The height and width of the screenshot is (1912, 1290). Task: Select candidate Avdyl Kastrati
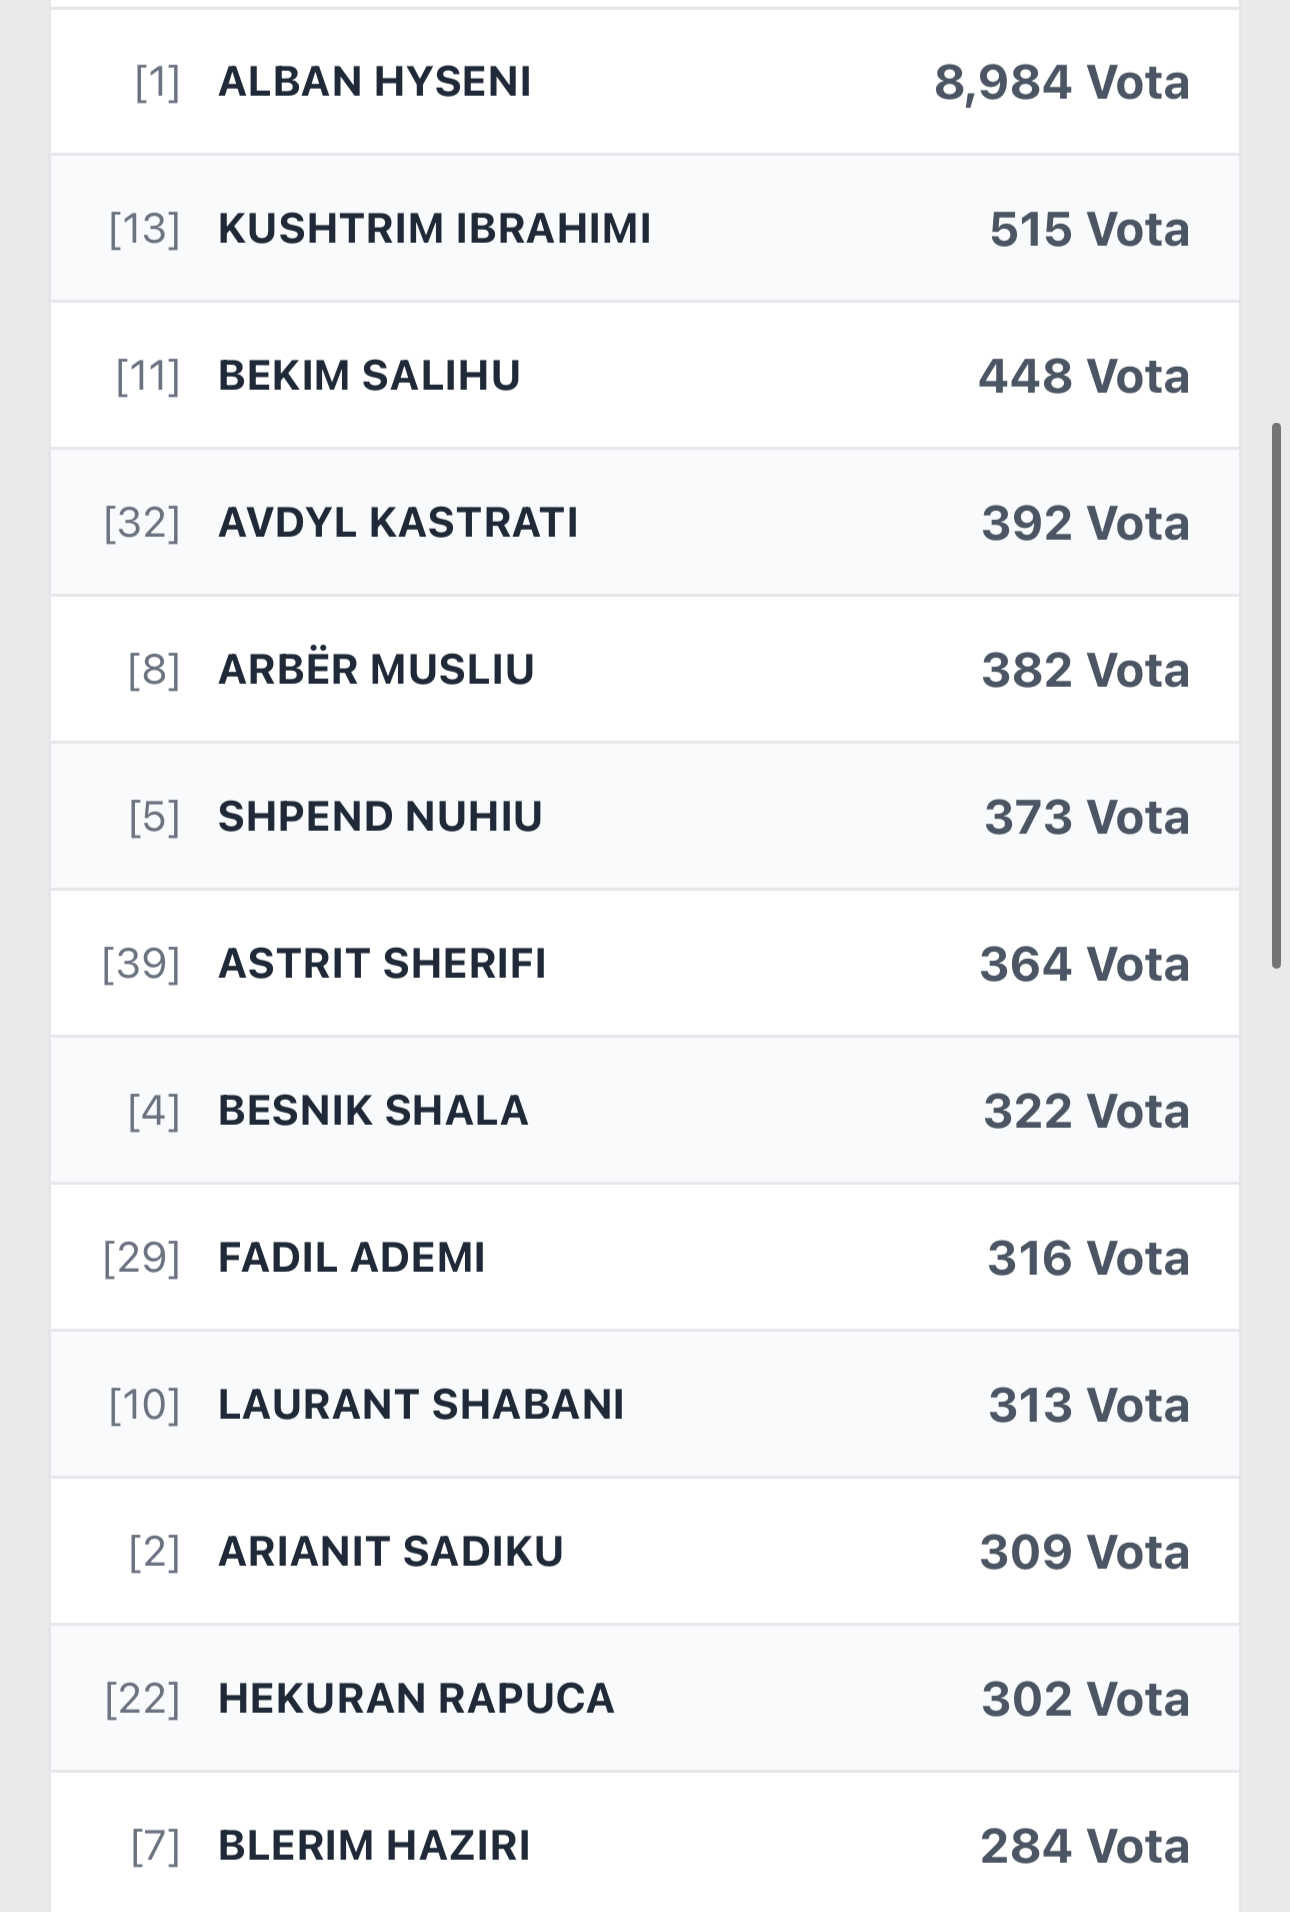click(x=398, y=523)
